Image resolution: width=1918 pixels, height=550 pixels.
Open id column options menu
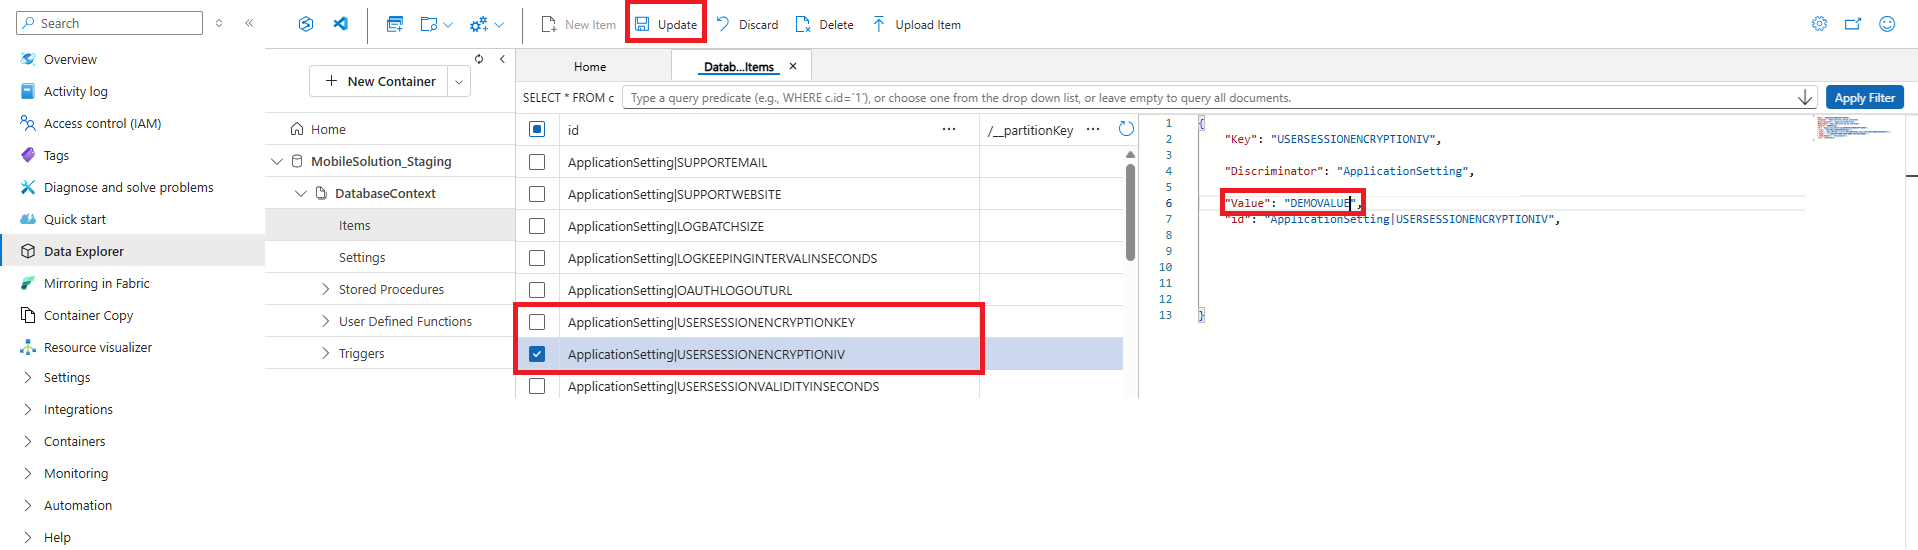tap(949, 129)
